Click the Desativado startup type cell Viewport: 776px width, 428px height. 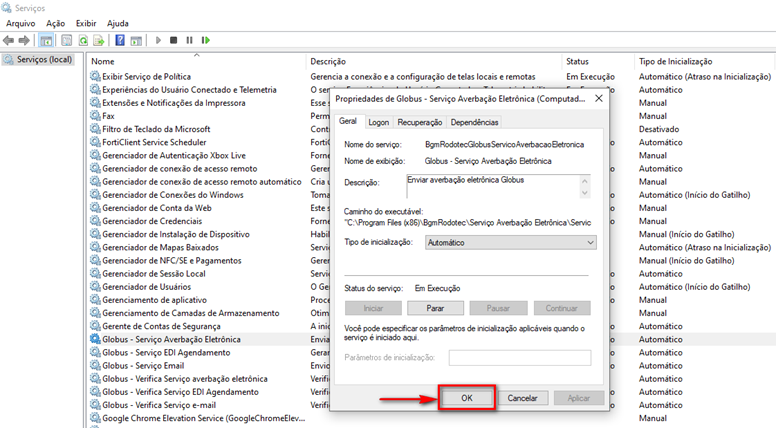pos(659,129)
